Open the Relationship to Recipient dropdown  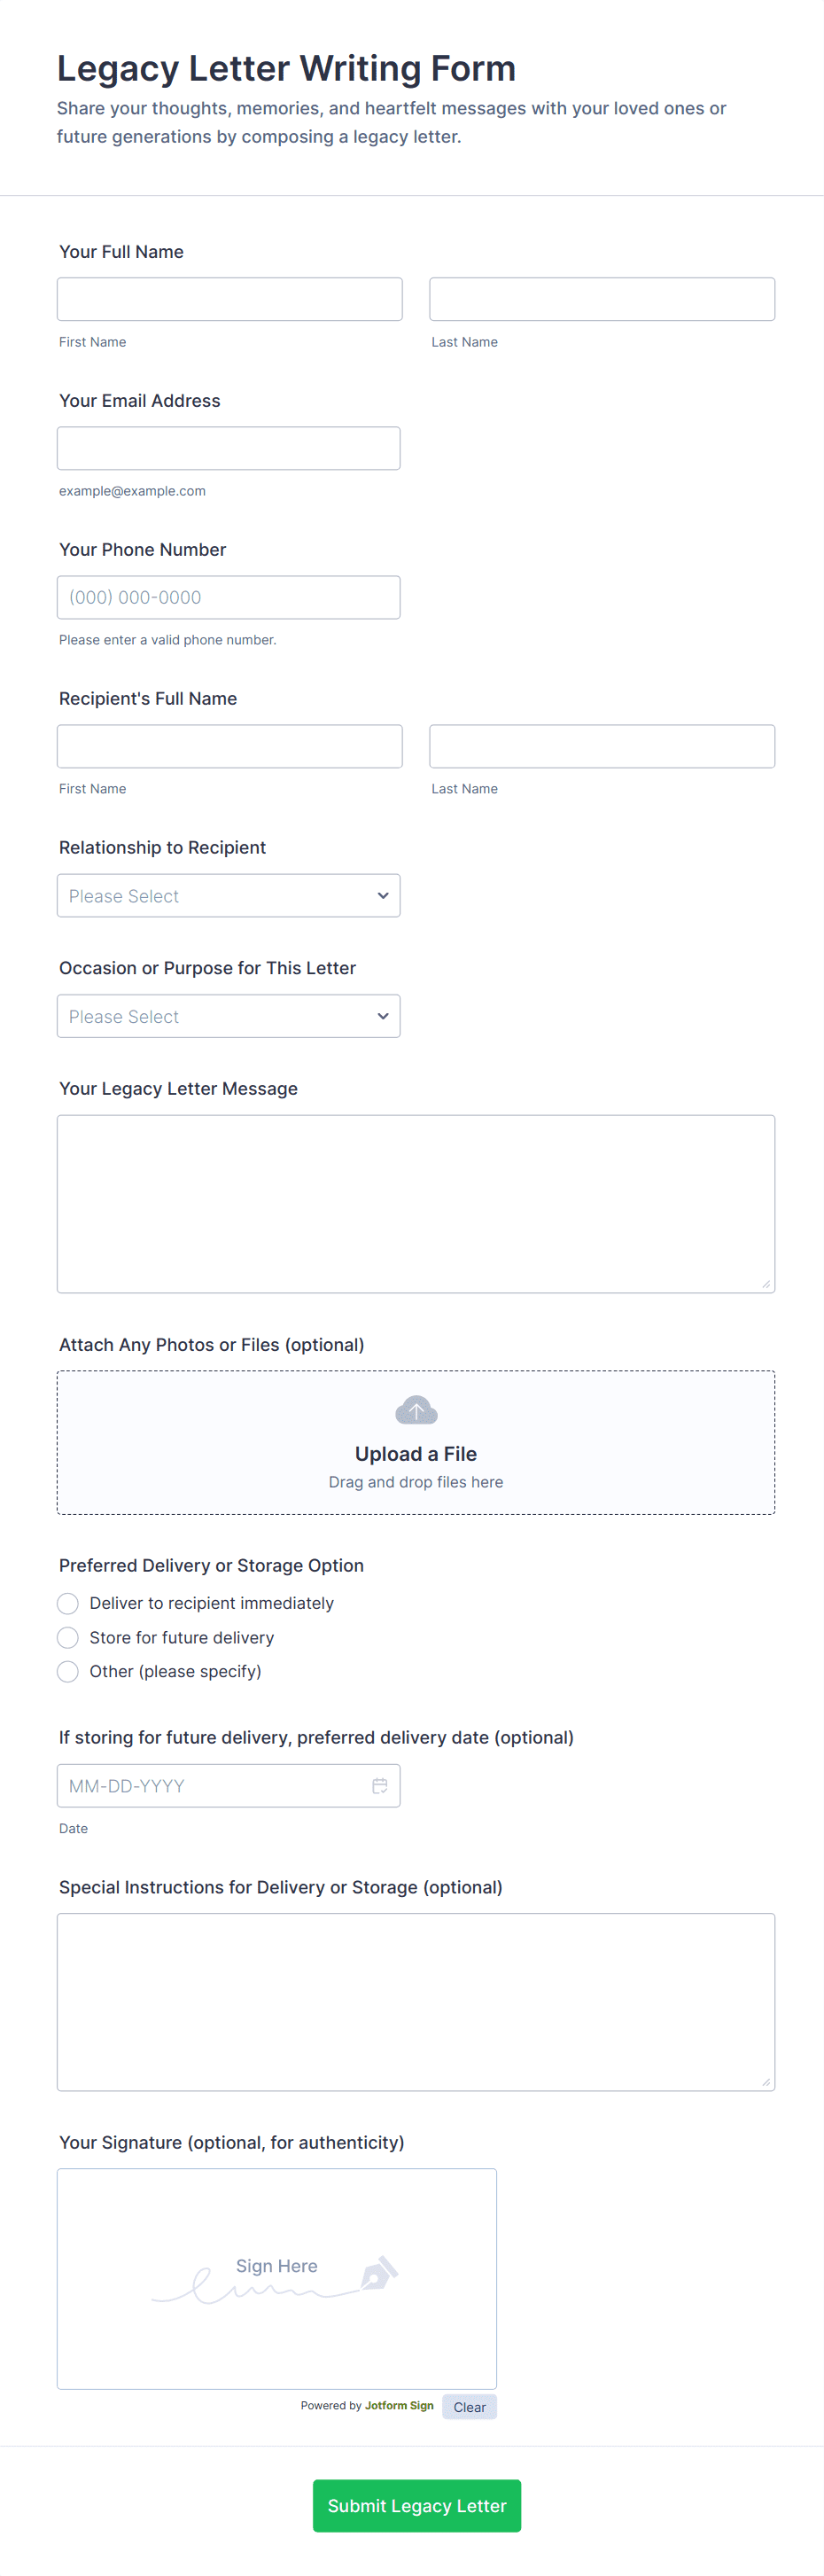click(229, 896)
